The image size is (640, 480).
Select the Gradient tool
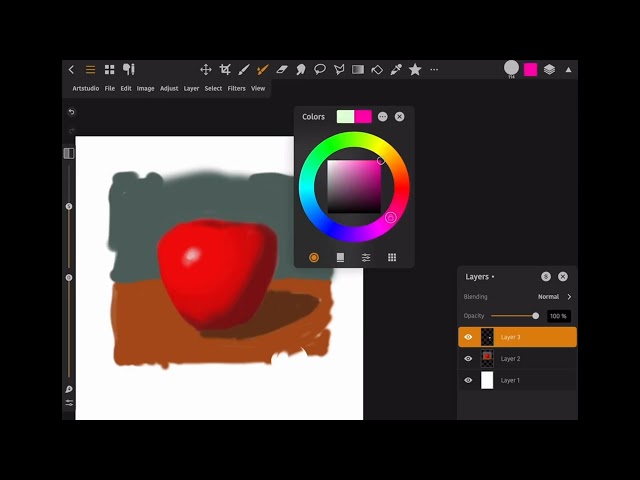click(x=358, y=69)
